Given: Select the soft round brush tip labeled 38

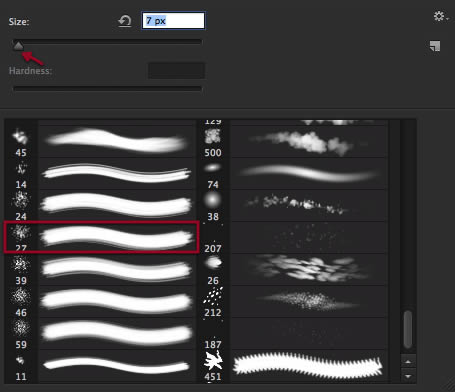Looking at the screenshot, I should 213,200.
